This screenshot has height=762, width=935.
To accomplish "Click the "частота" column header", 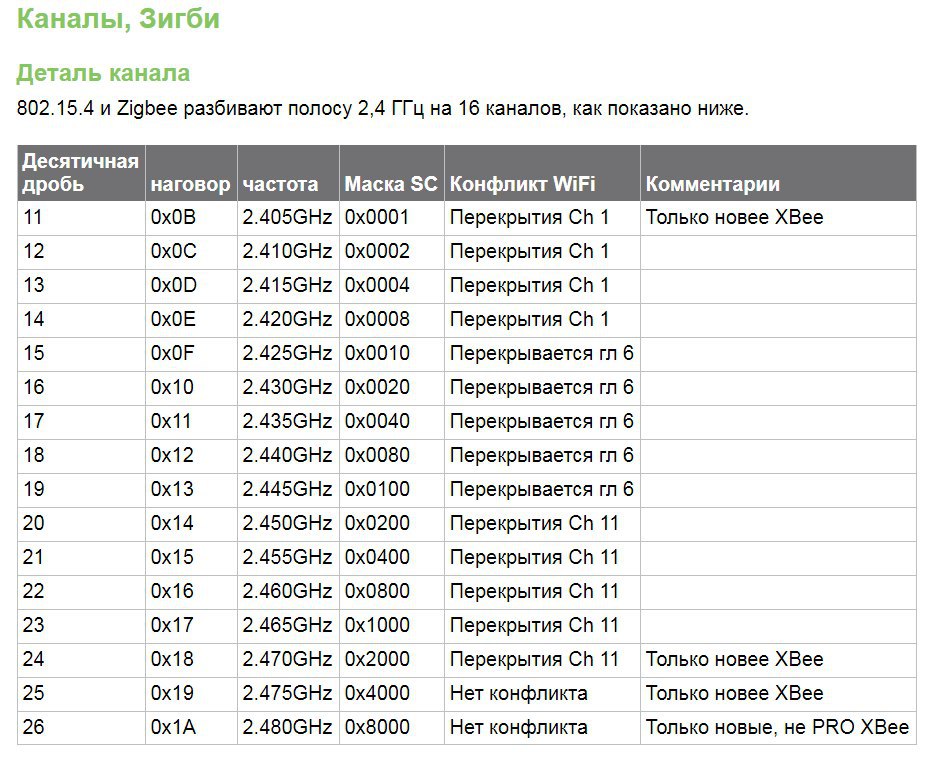I will tap(280, 184).
